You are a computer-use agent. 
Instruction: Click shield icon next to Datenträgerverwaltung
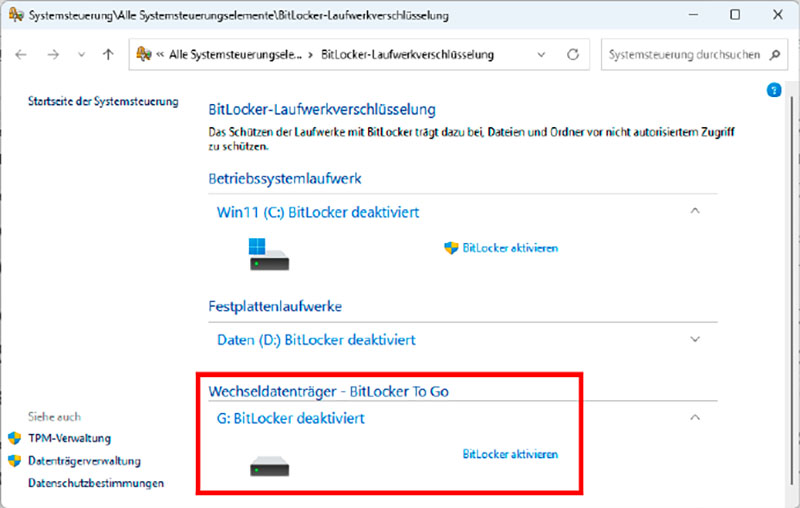(x=15, y=461)
